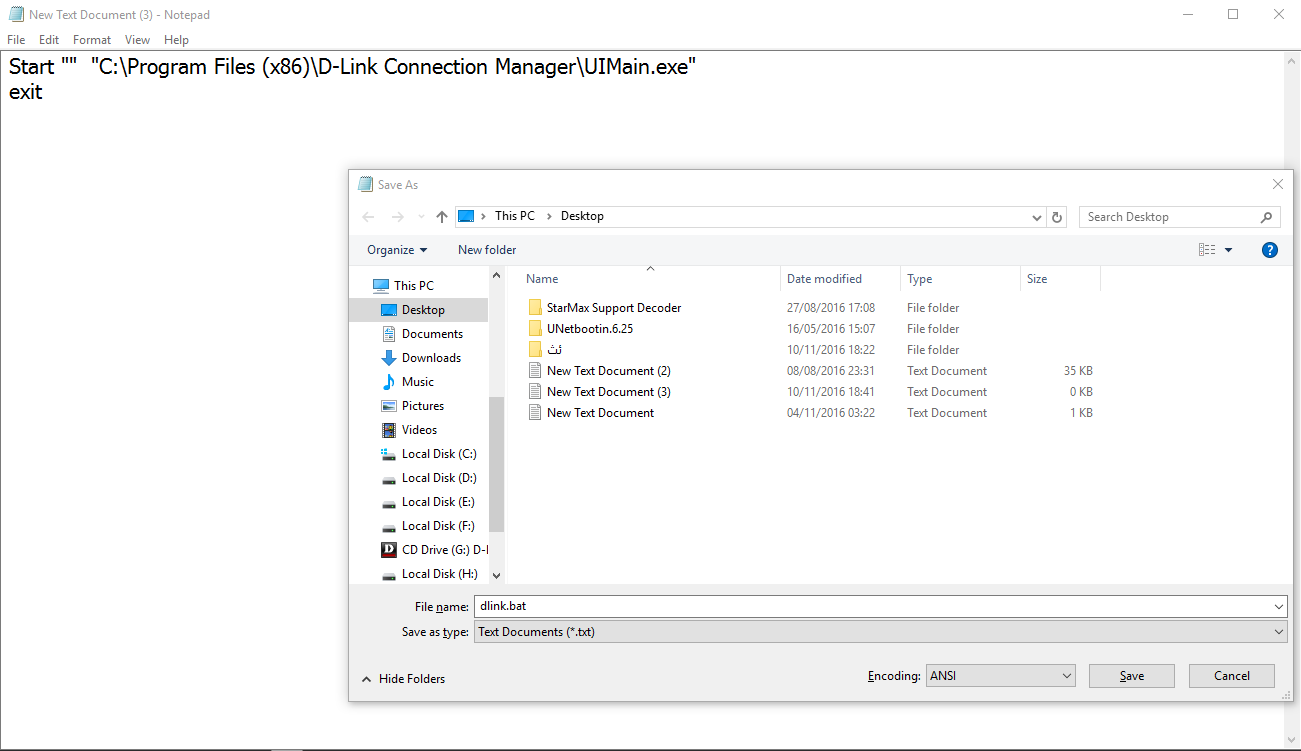
Task: Collapse with Hide Folders
Action: [403, 679]
